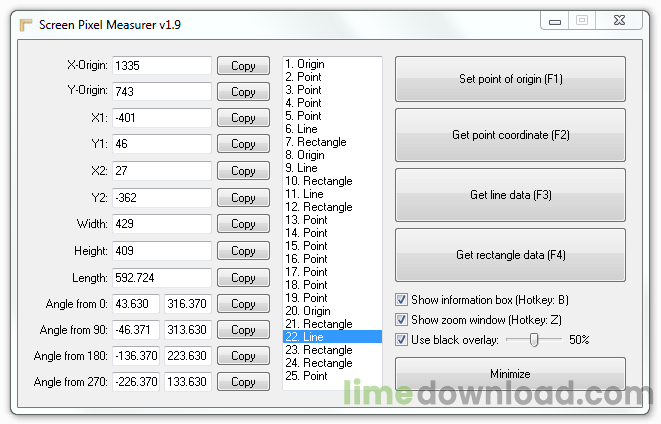This screenshot has height=424, width=661.
Task: Copy the X2 value
Action: coord(243,171)
